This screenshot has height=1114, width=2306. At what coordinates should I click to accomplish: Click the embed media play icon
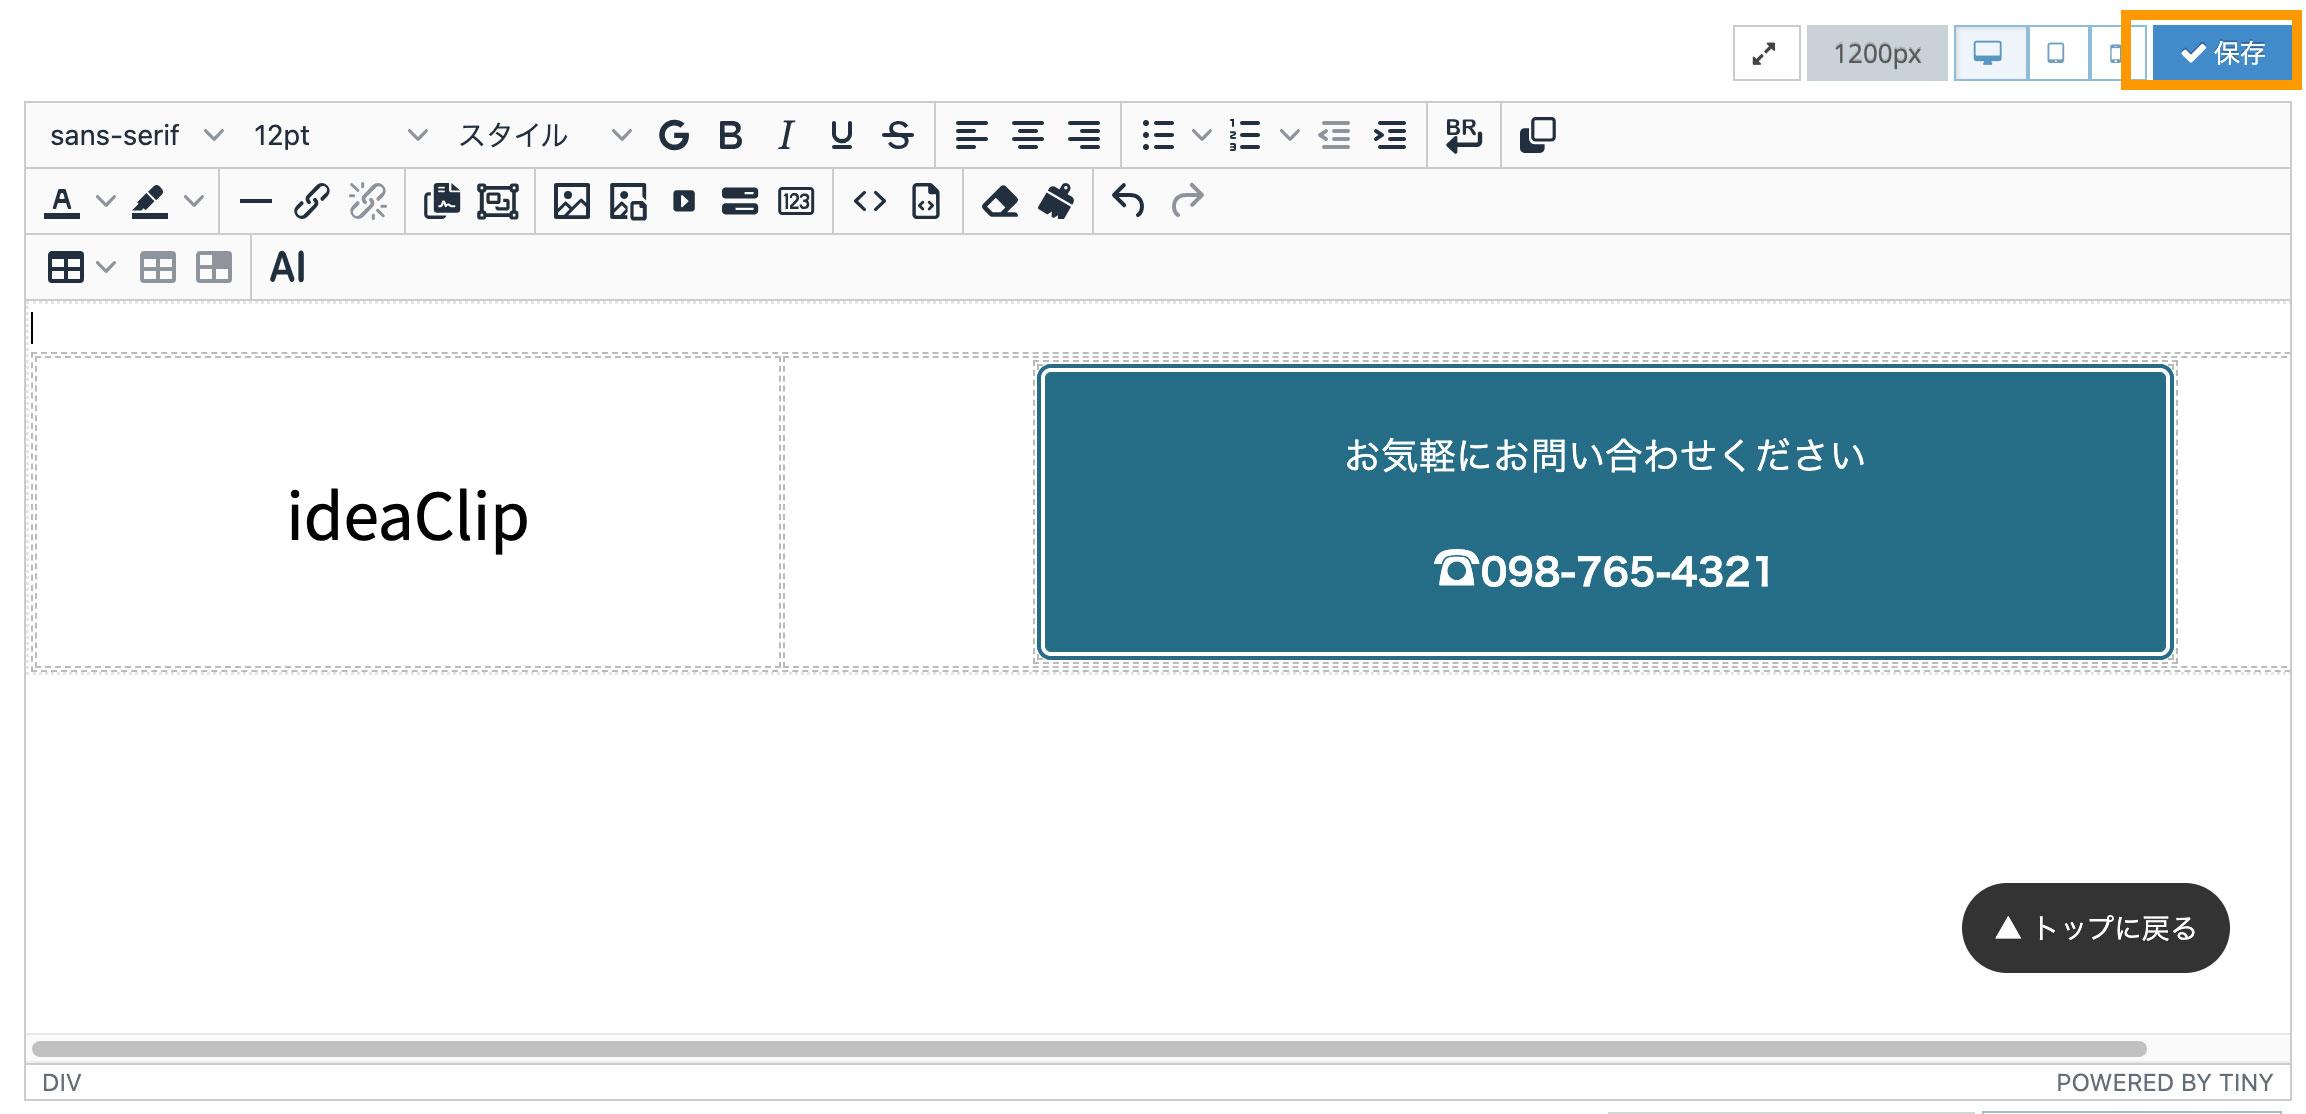click(684, 202)
